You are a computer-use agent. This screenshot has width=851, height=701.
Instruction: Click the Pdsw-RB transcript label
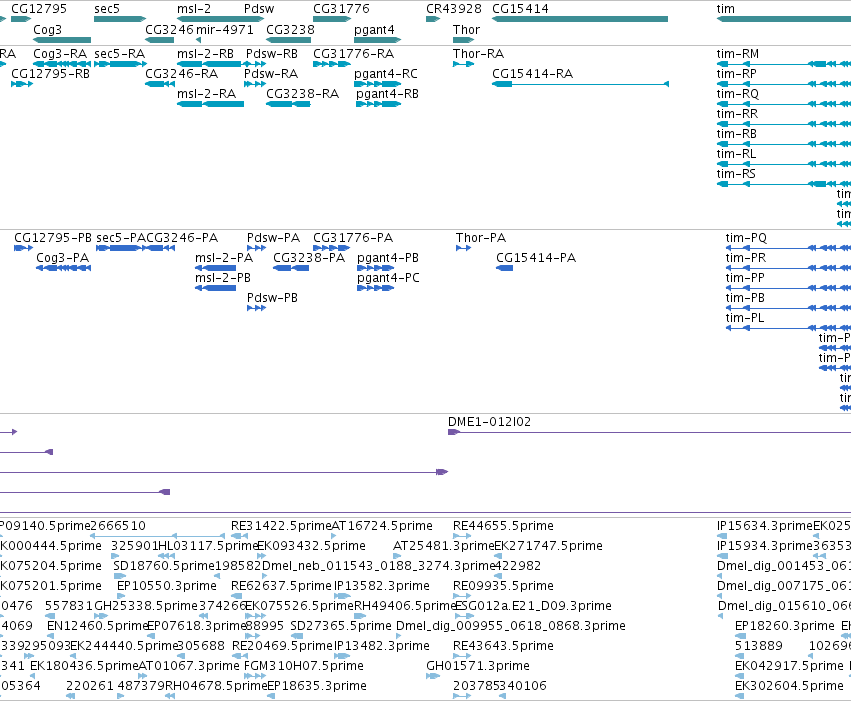click(272, 54)
